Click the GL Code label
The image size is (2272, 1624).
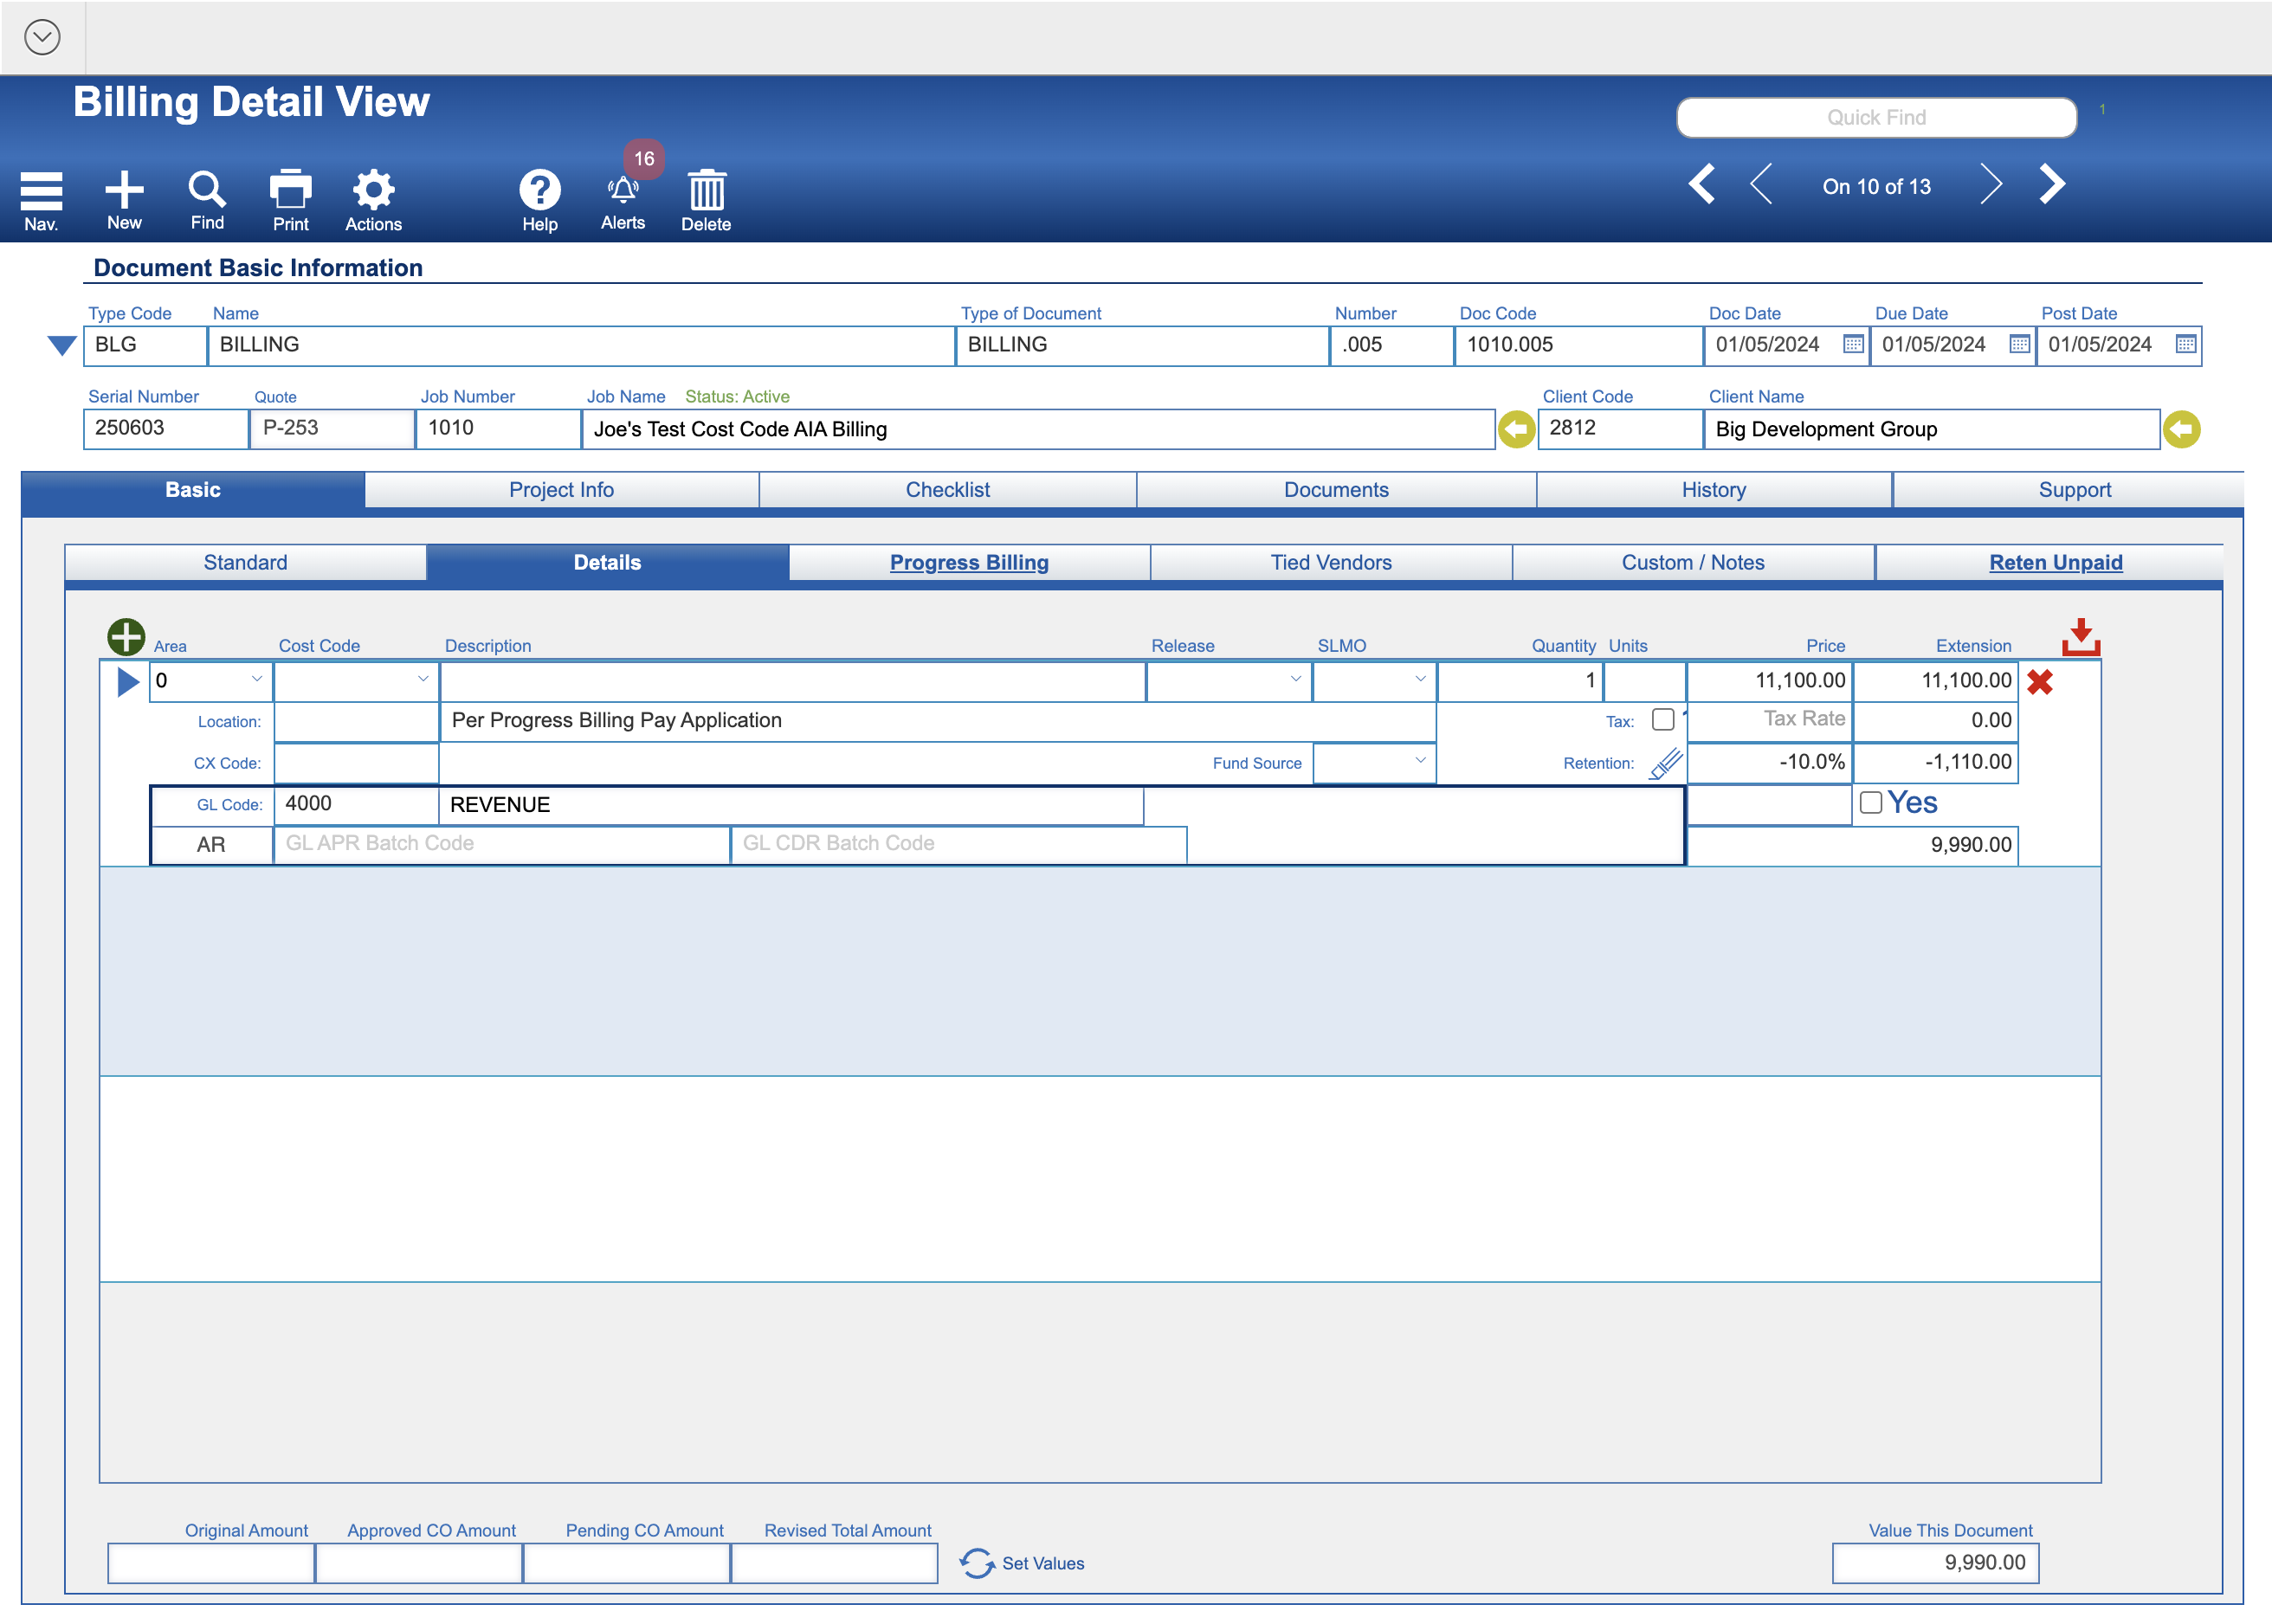(229, 805)
